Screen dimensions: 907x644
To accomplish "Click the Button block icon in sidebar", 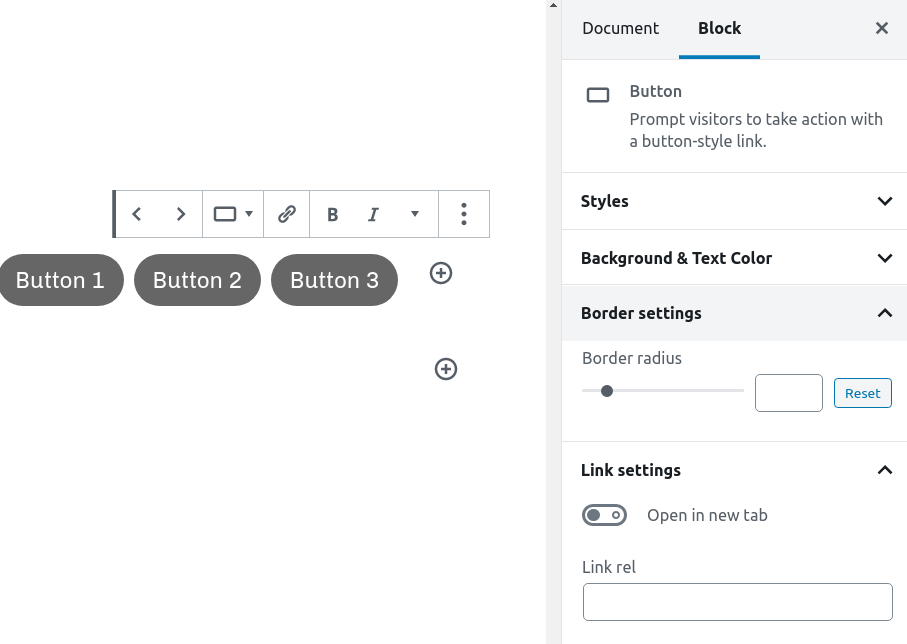I will 598,95.
